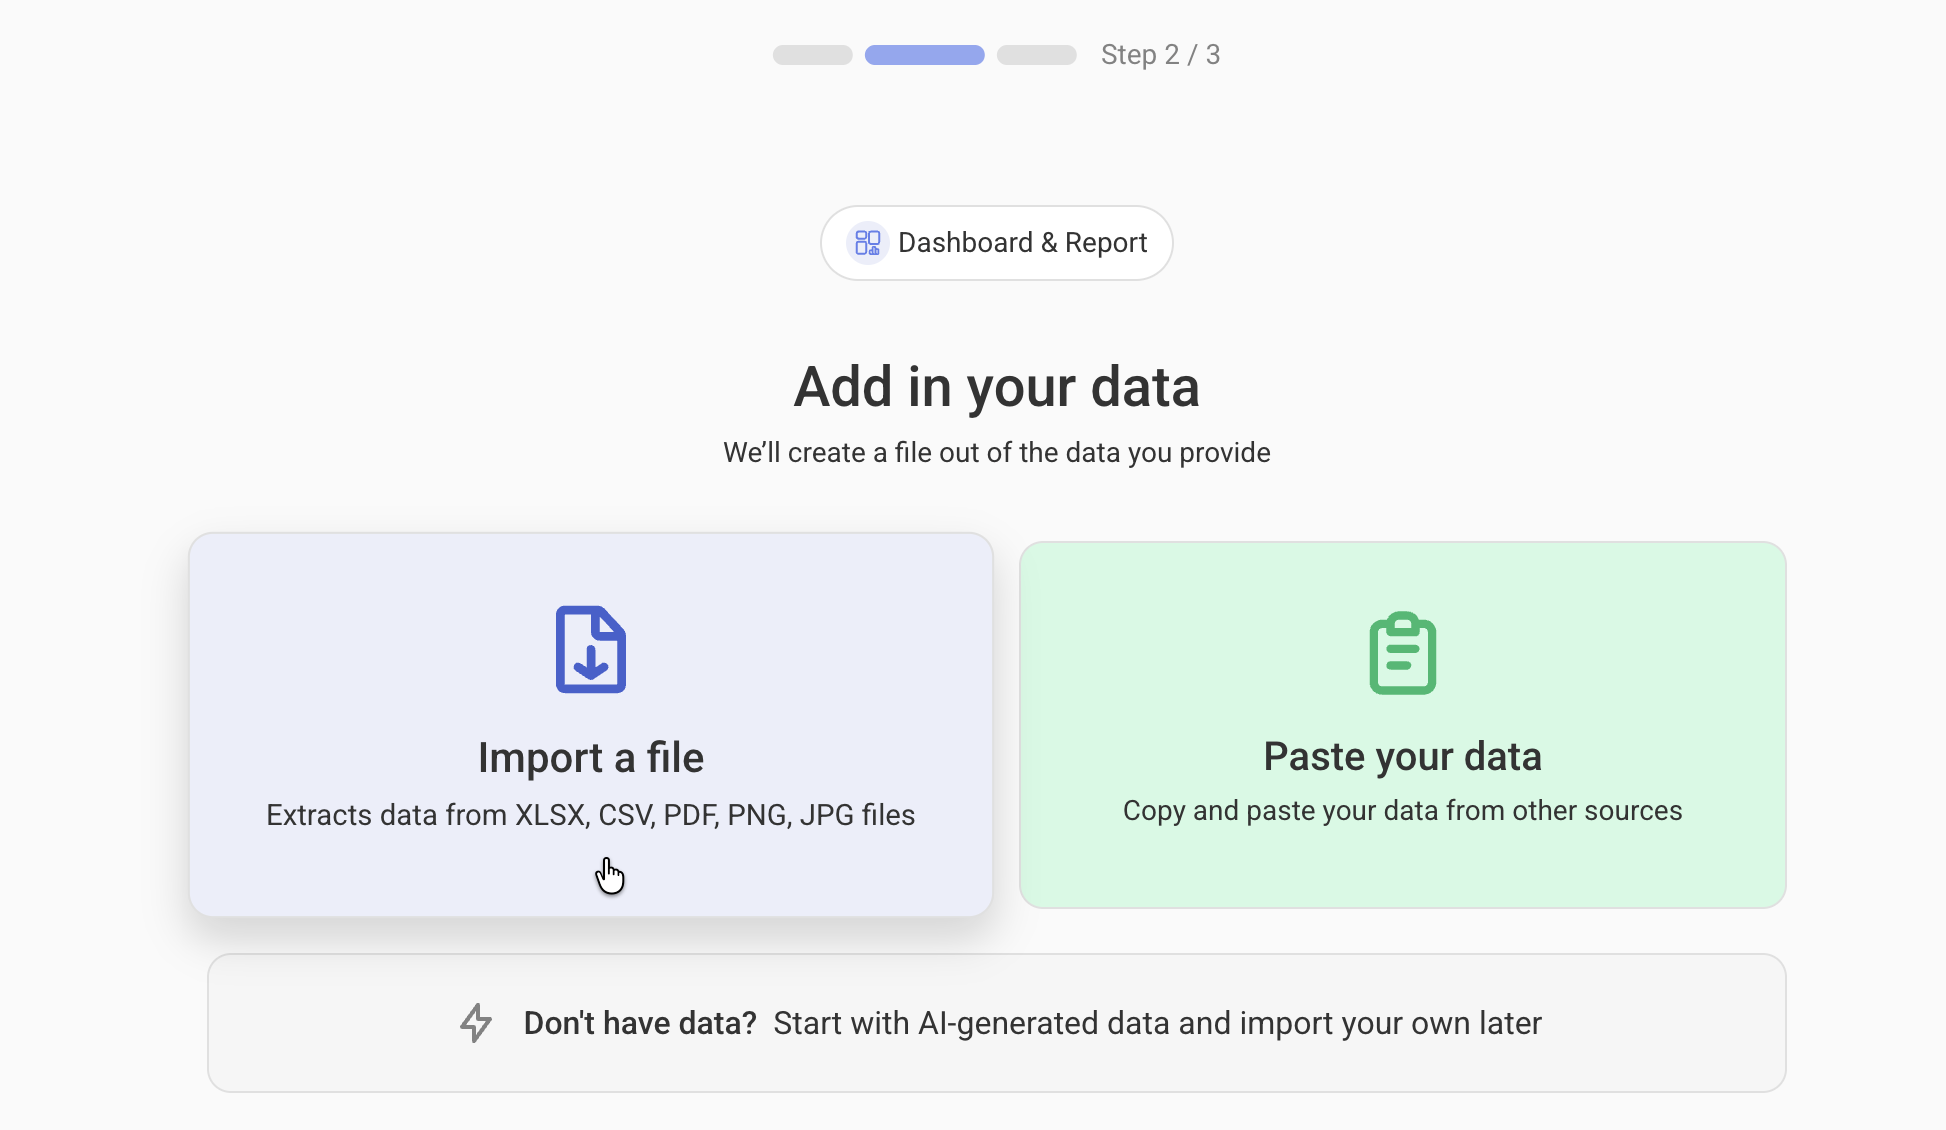Select the file download document icon
The width and height of the screenshot is (1946, 1130).
(591, 649)
